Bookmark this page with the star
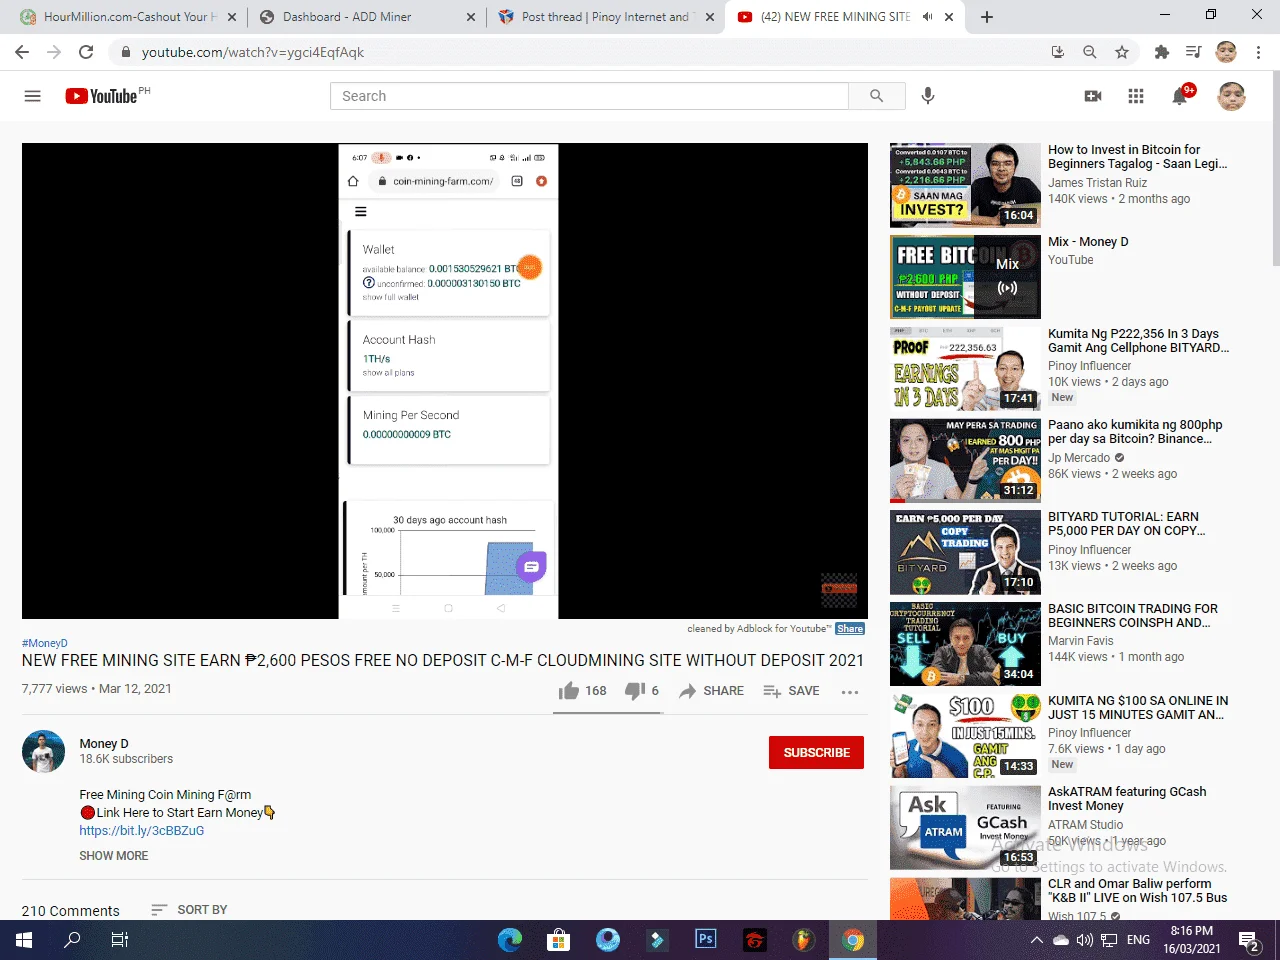 click(1122, 52)
